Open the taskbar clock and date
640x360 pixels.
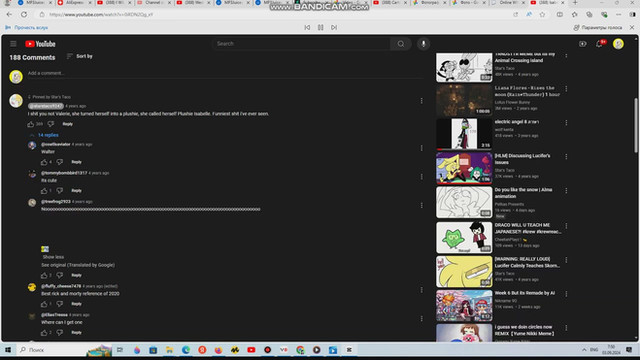[x=611, y=350]
